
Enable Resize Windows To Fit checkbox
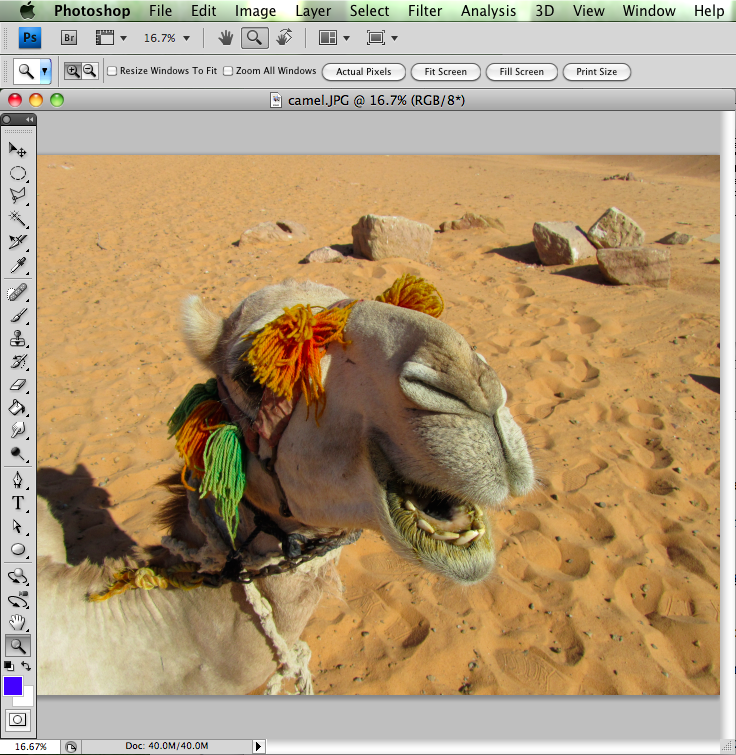pyautogui.click(x=112, y=71)
